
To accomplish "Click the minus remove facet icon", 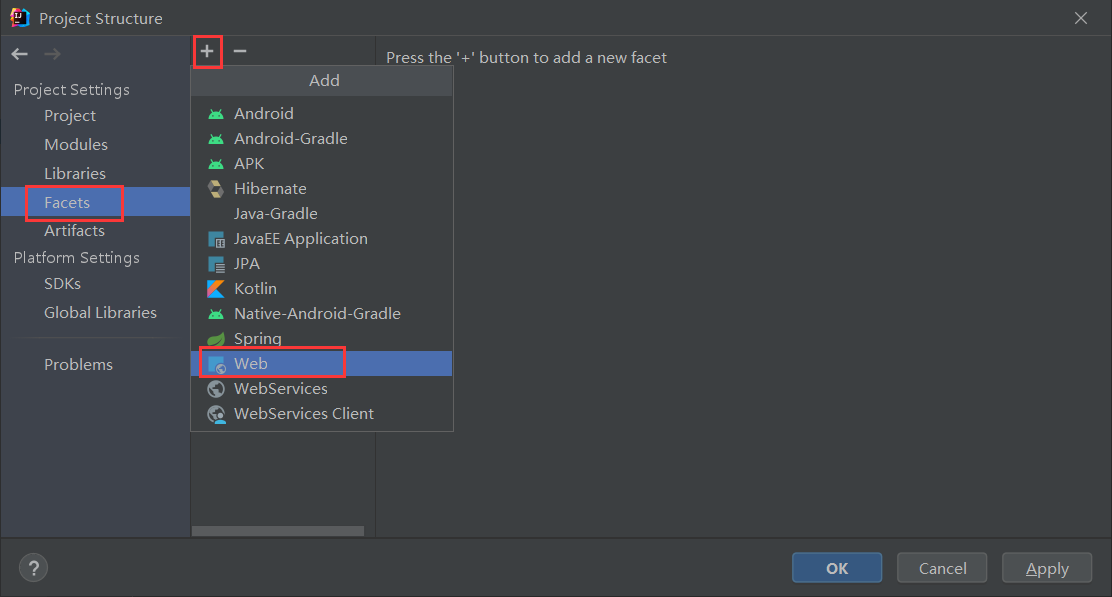I will coord(240,51).
